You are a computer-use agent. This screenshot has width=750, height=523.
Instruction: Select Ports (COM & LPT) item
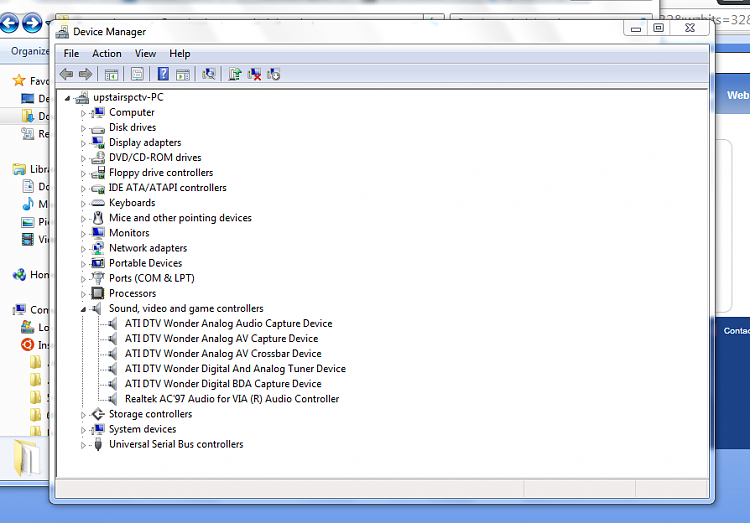click(x=152, y=278)
